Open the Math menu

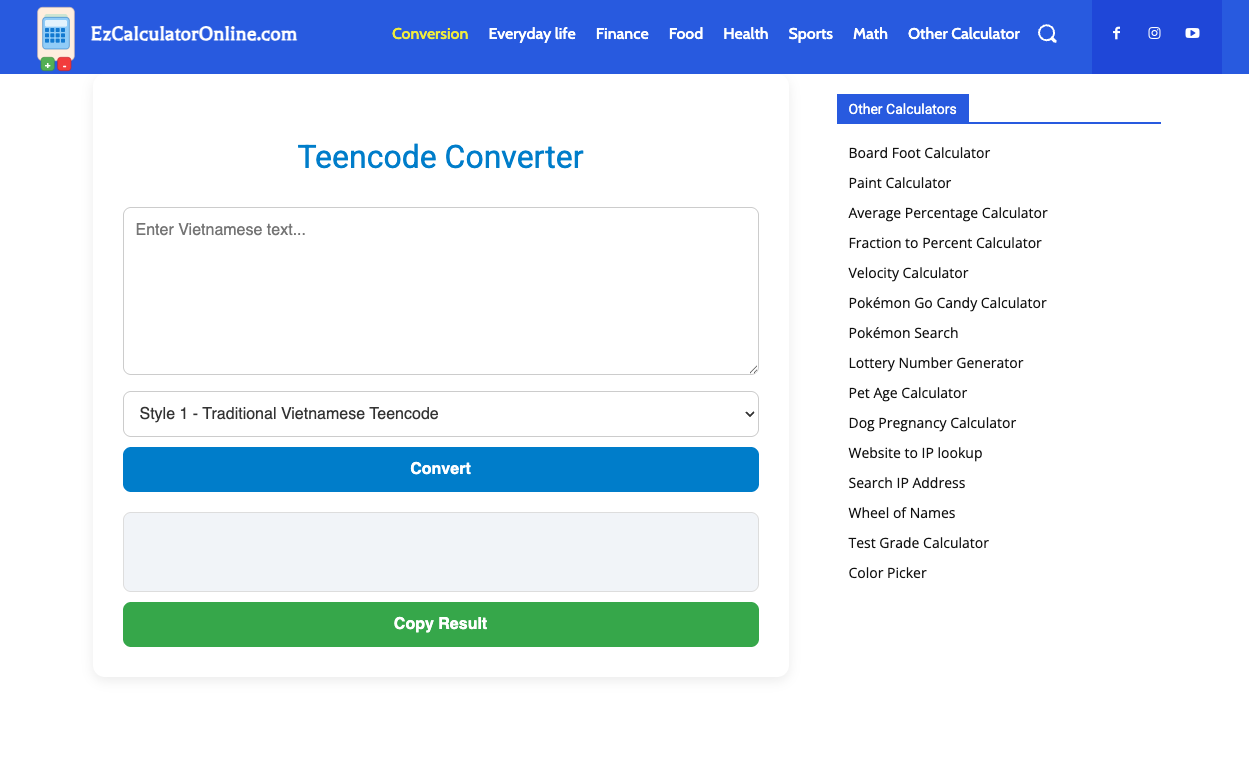[x=870, y=33]
